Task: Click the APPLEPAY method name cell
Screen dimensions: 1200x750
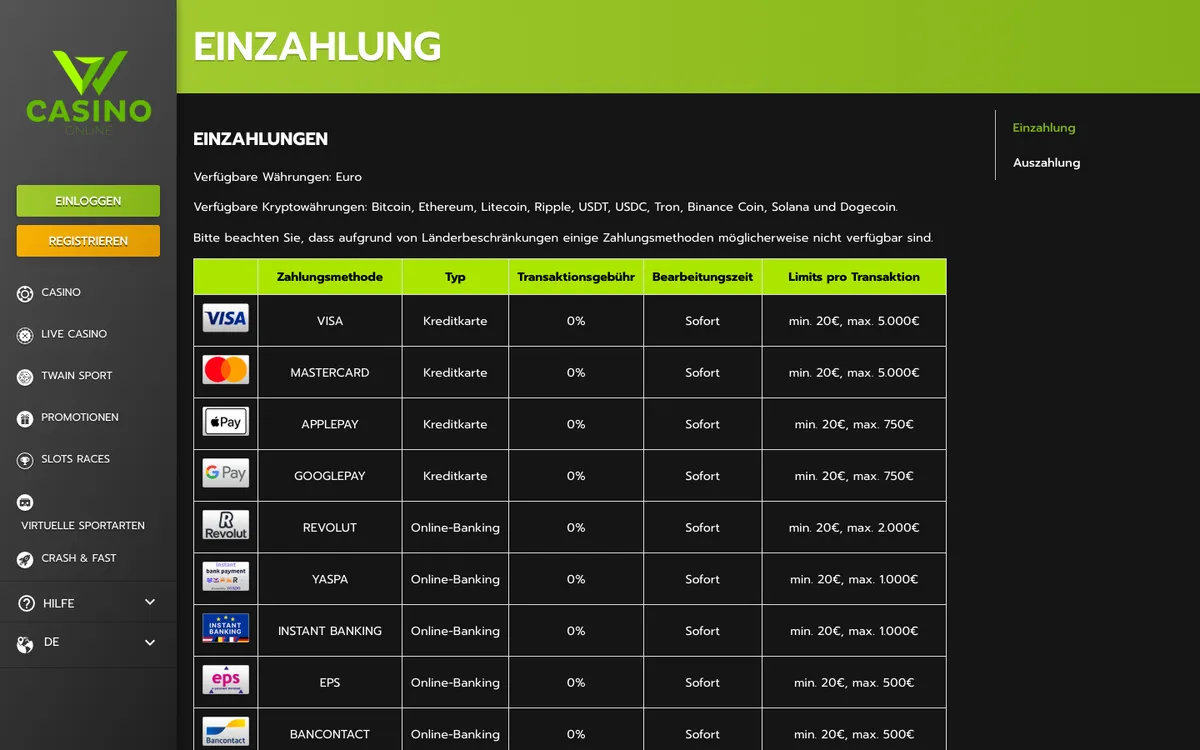Action: point(330,424)
